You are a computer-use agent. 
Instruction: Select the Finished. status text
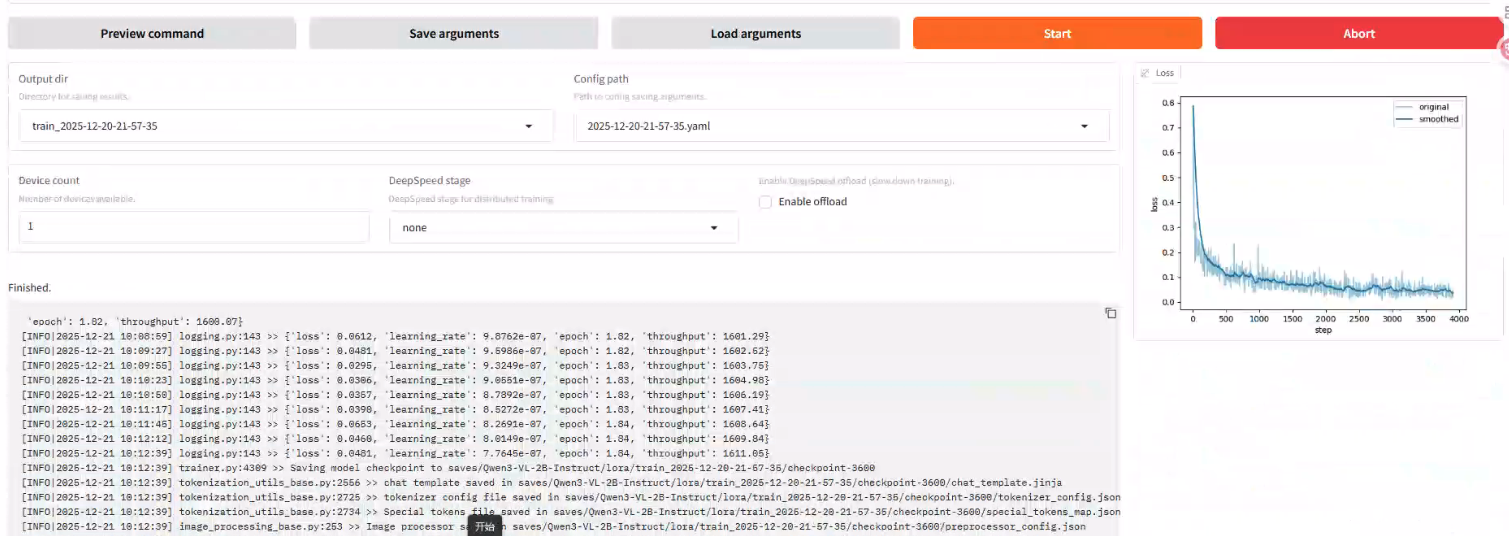click(29, 287)
